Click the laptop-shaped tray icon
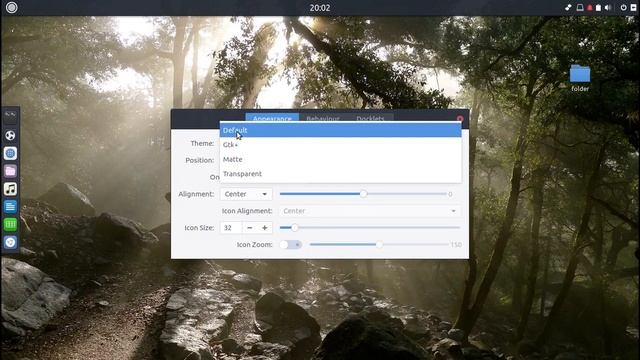 click(580, 8)
